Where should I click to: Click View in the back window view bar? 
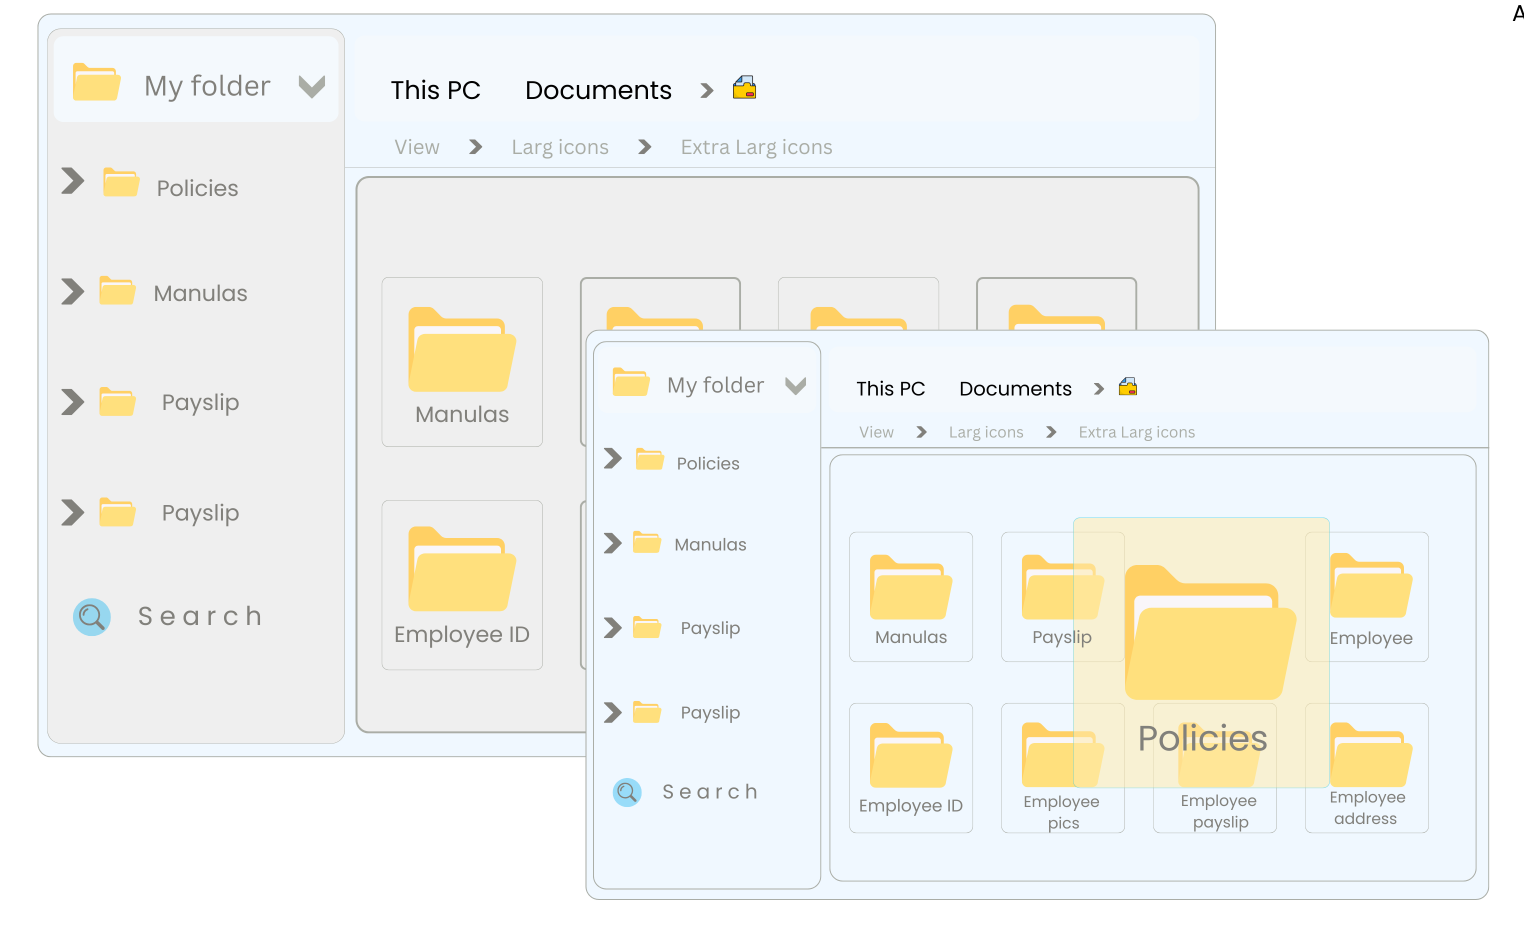[417, 147]
